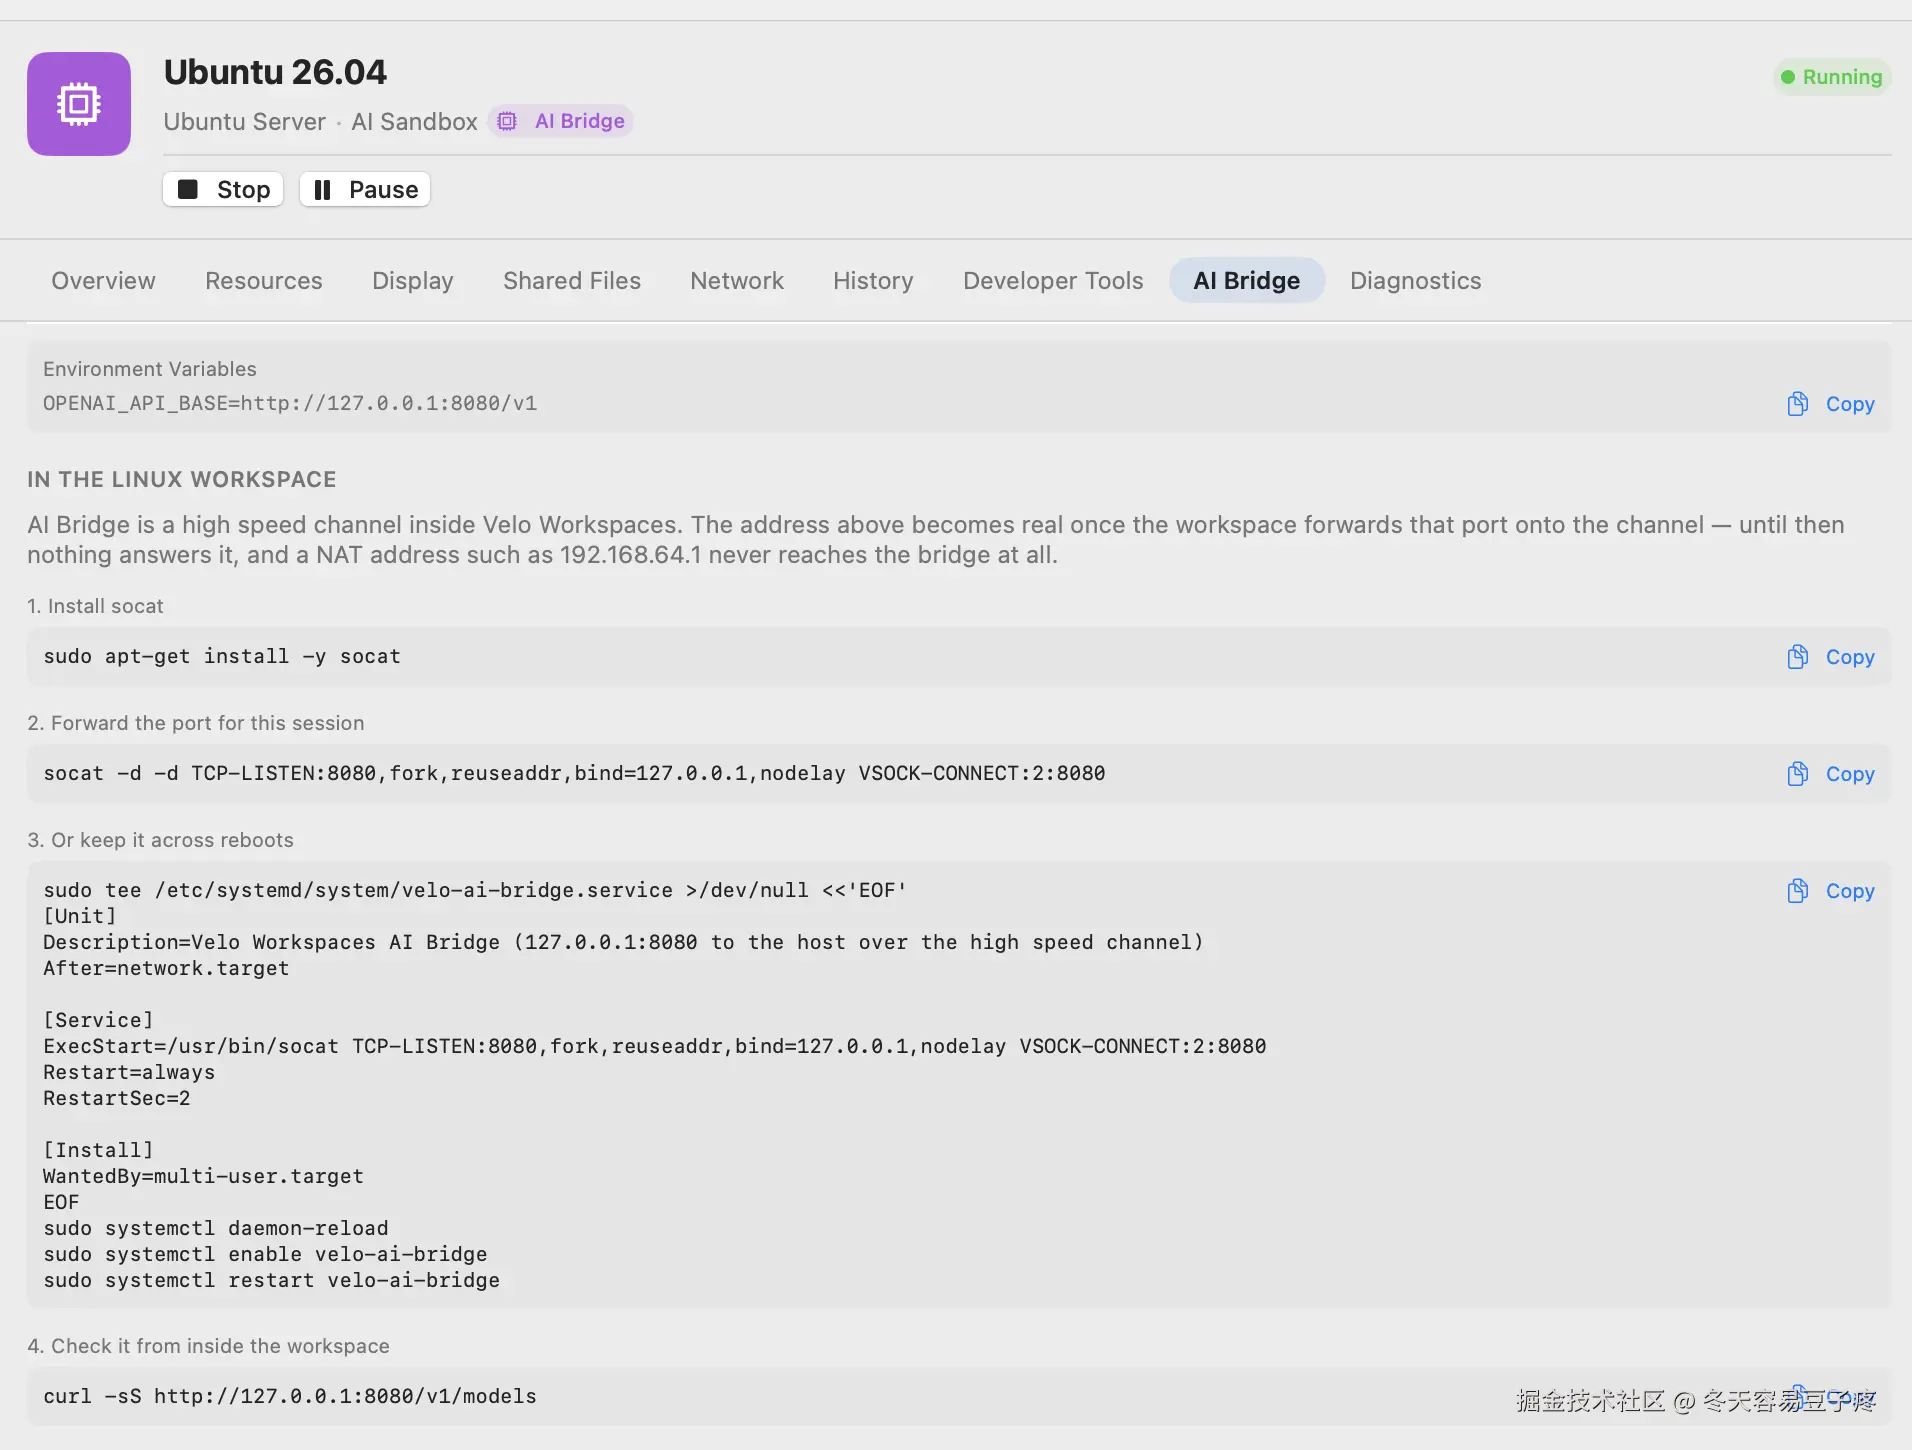Click the 'IN THE LINUX WORKSPACE' heading

pos(182,479)
